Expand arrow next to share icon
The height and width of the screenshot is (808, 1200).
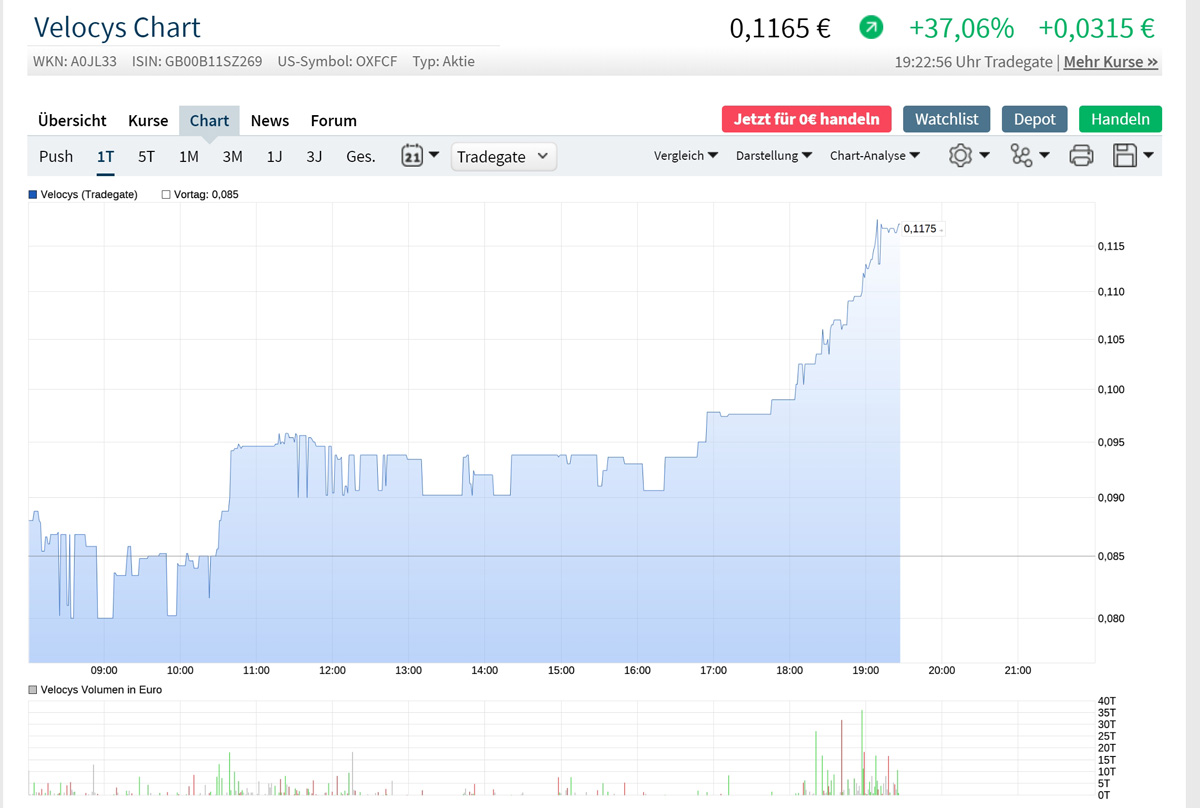pyautogui.click(x=1044, y=155)
